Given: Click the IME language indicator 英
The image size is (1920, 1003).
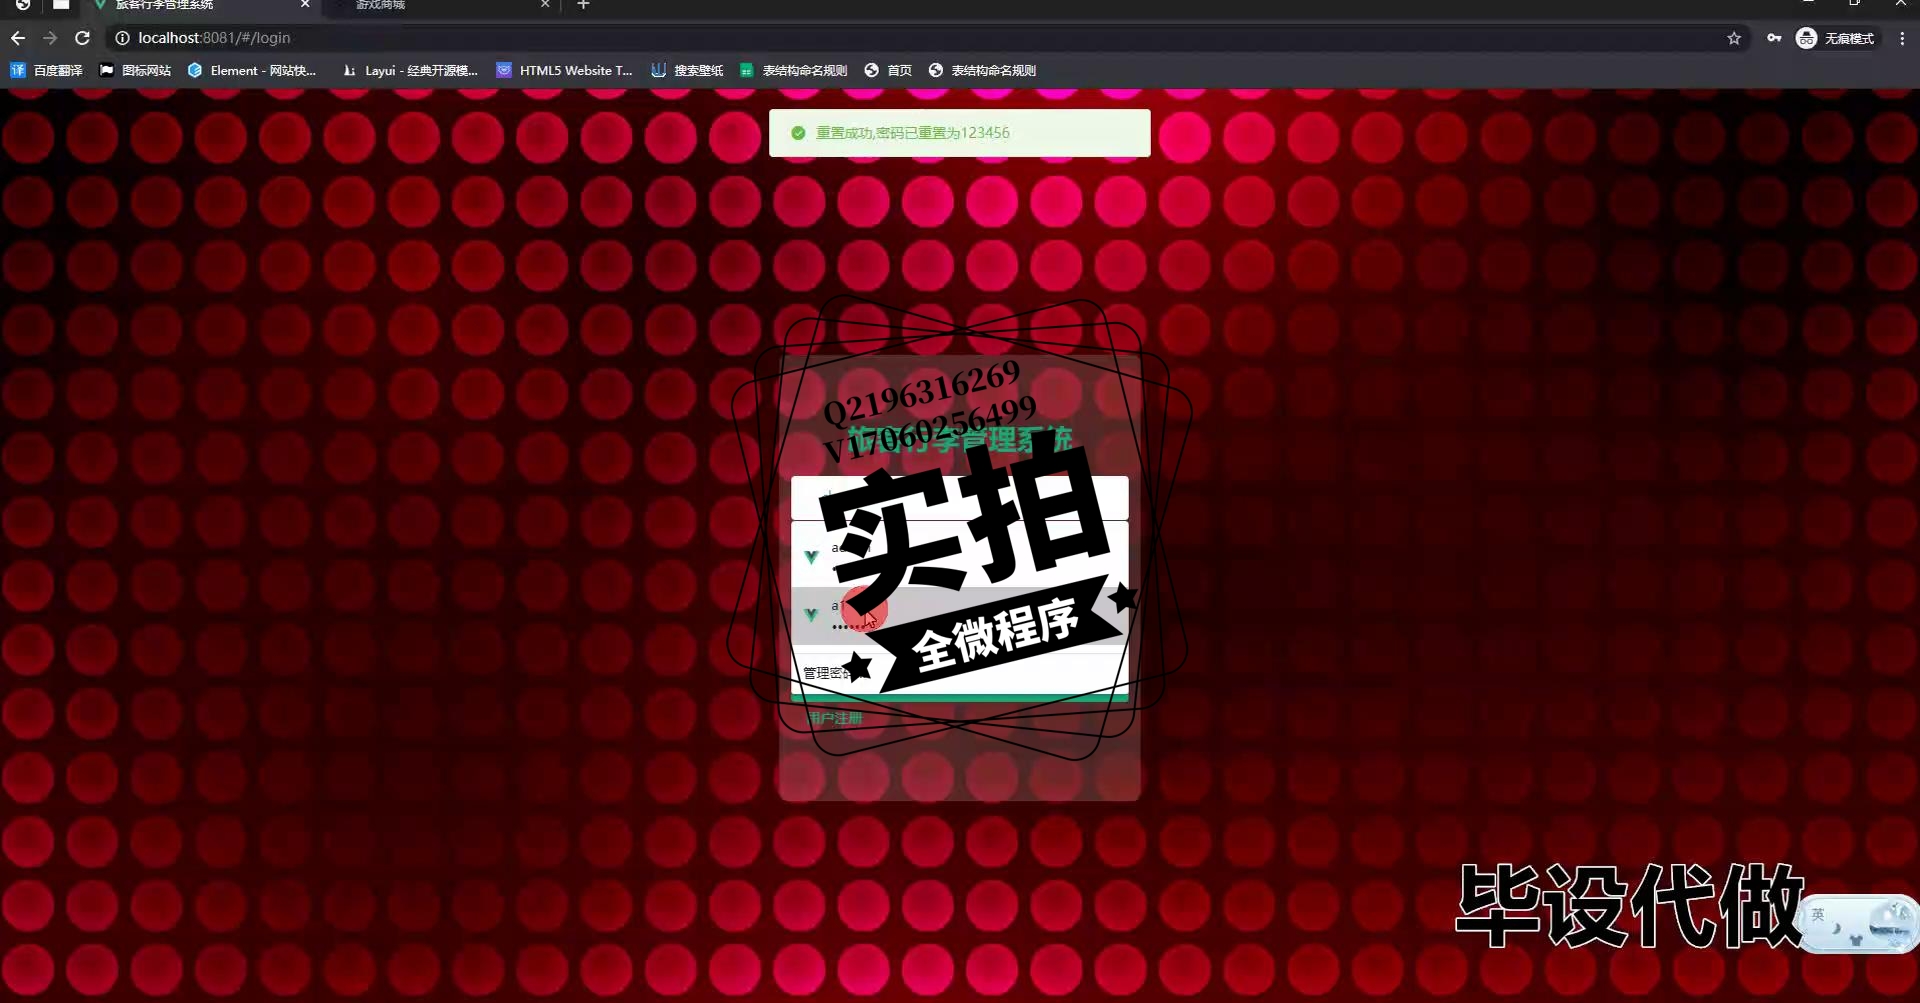Looking at the screenshot, I should [x=1818, y=915].
